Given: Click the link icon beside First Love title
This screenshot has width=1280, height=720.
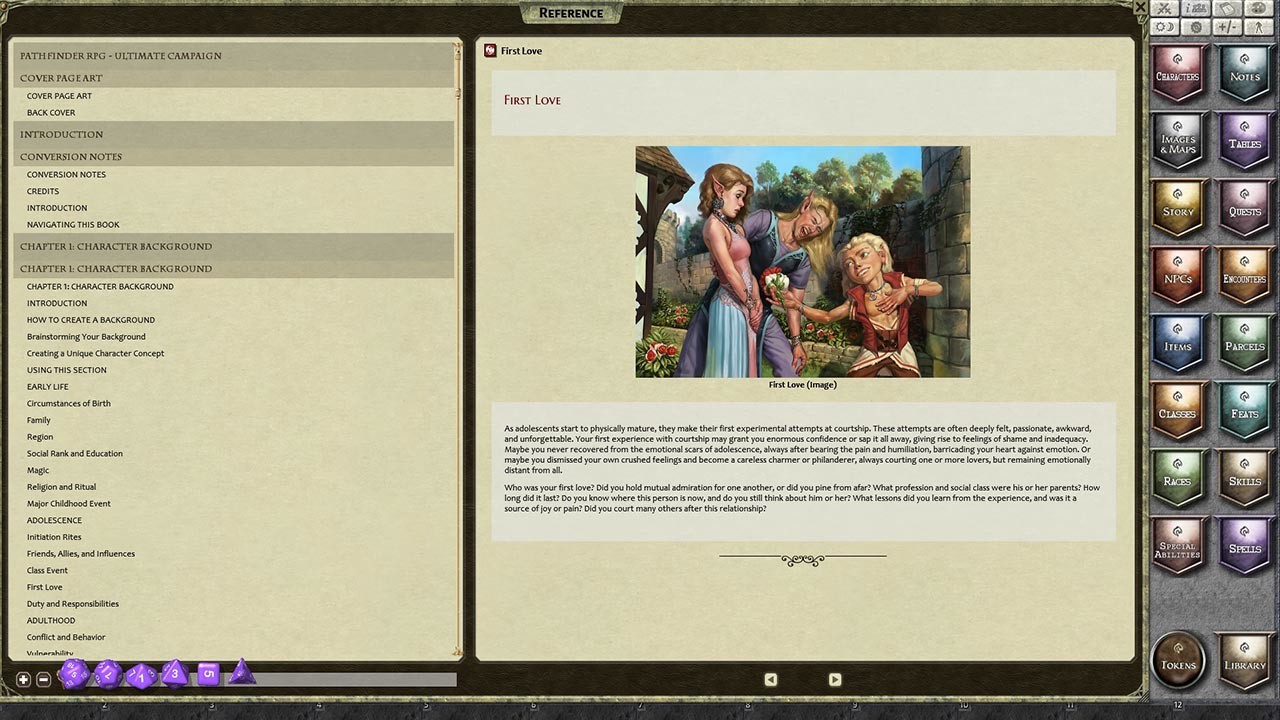Looking at the screenshot, I should pyautogui.click(x=490, y=51).
